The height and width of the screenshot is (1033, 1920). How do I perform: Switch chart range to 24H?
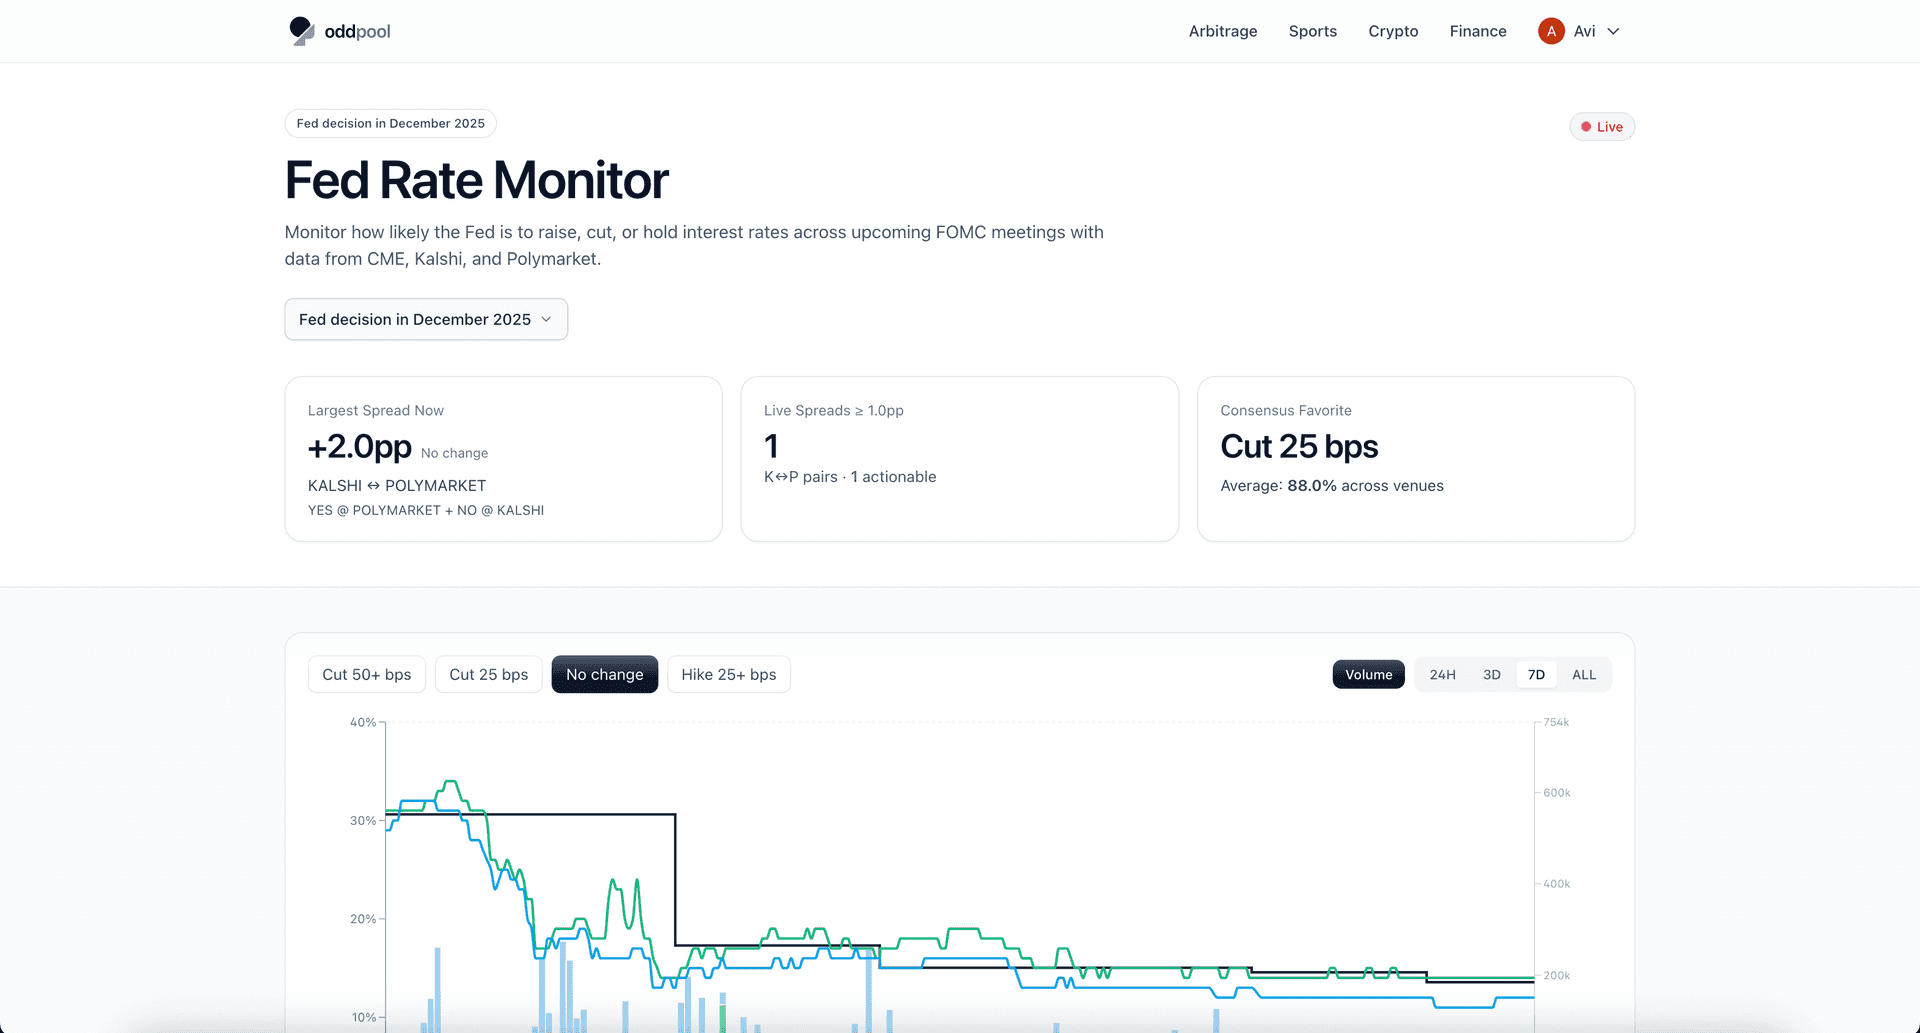pos(1442,675)
